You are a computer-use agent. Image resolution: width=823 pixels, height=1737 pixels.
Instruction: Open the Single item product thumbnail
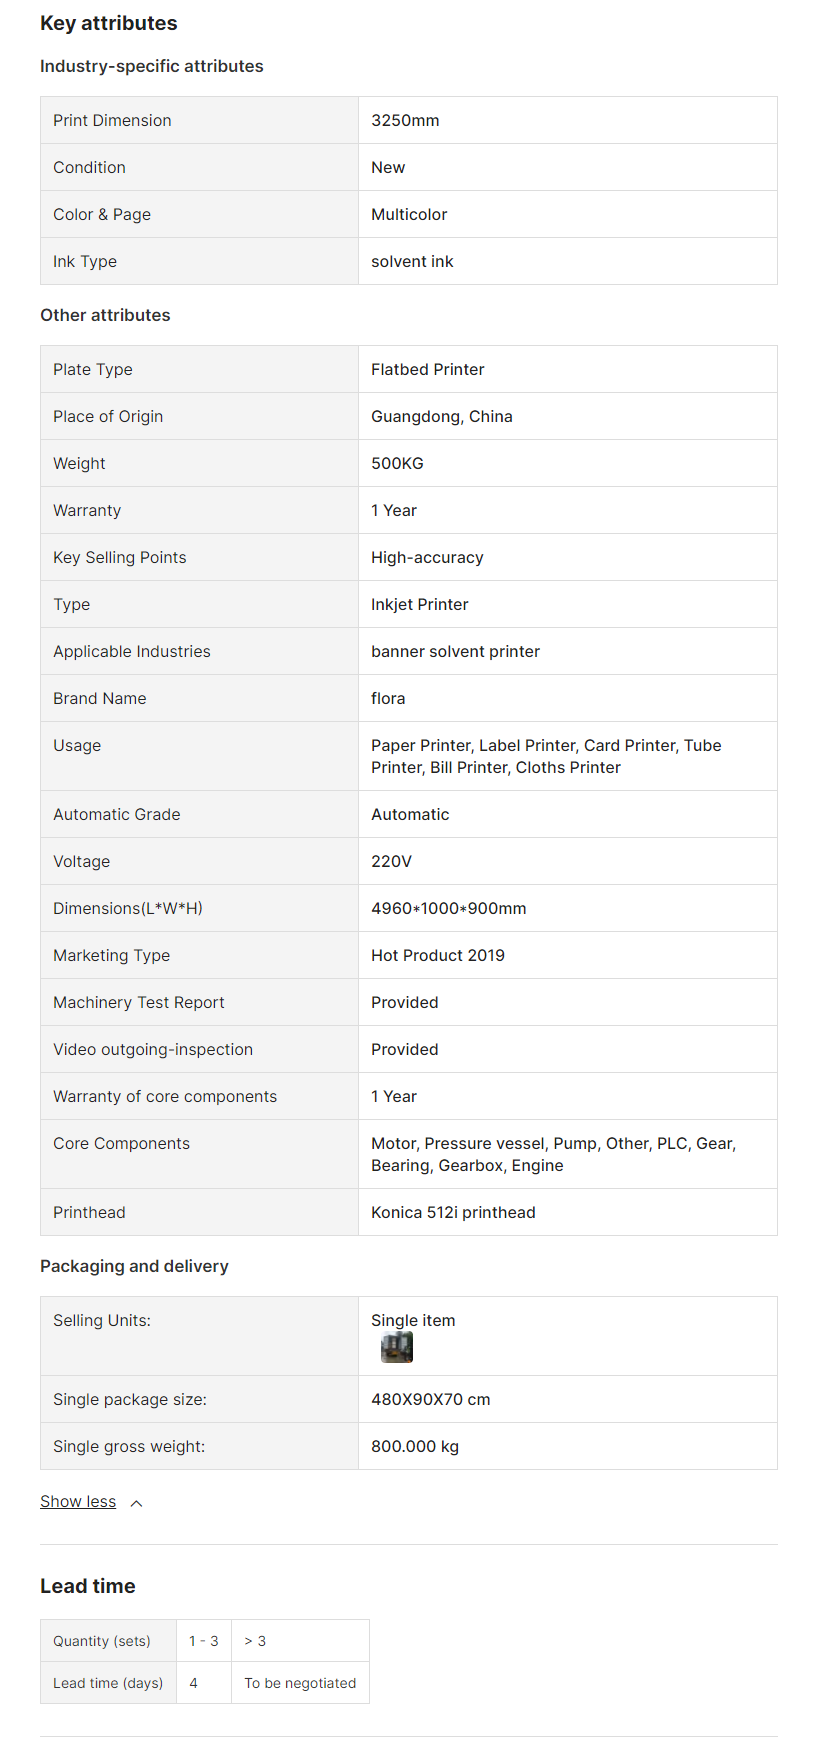click(397, 1347)
